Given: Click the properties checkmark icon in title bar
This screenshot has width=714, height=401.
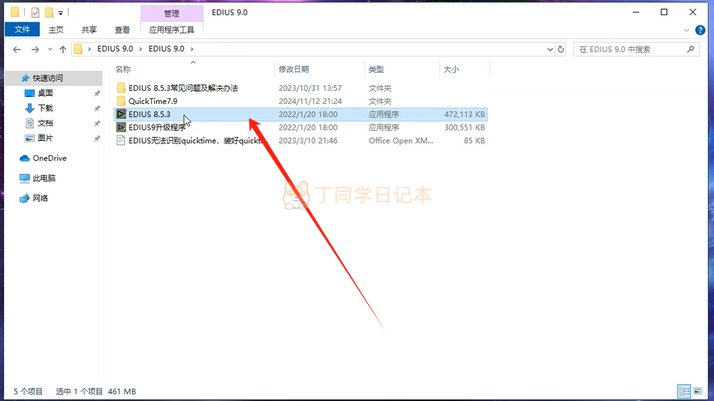Looking at the screenshot, I should point(35,13).
